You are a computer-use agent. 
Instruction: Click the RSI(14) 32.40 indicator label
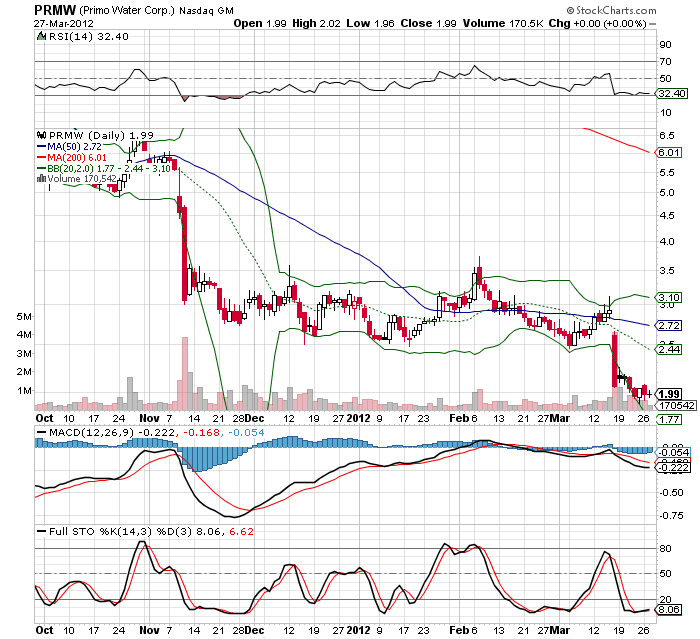pyautogui.click(x=88, y=37)
